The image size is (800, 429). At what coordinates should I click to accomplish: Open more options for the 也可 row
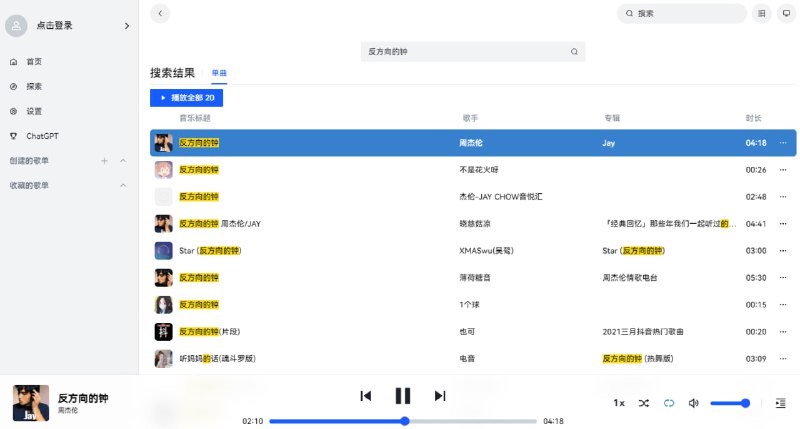[x=783, y=332]
